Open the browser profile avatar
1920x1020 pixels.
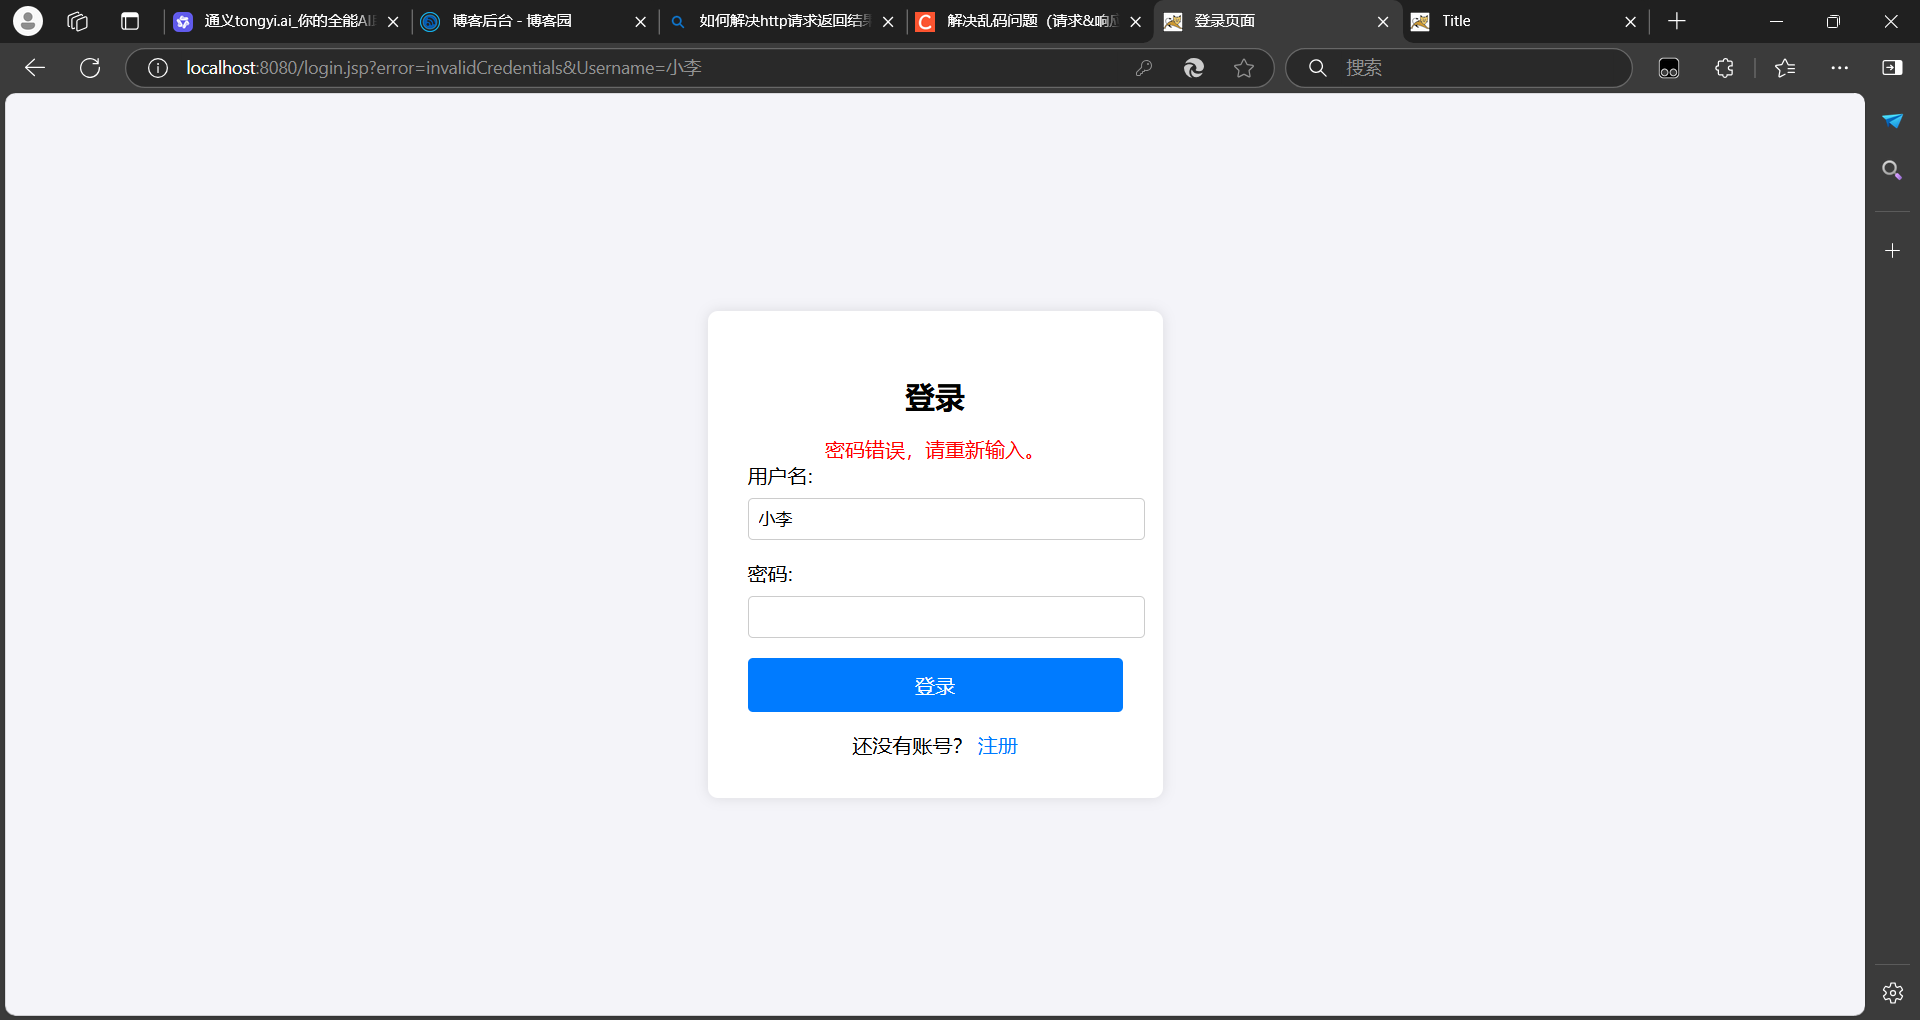coord(28,20)
